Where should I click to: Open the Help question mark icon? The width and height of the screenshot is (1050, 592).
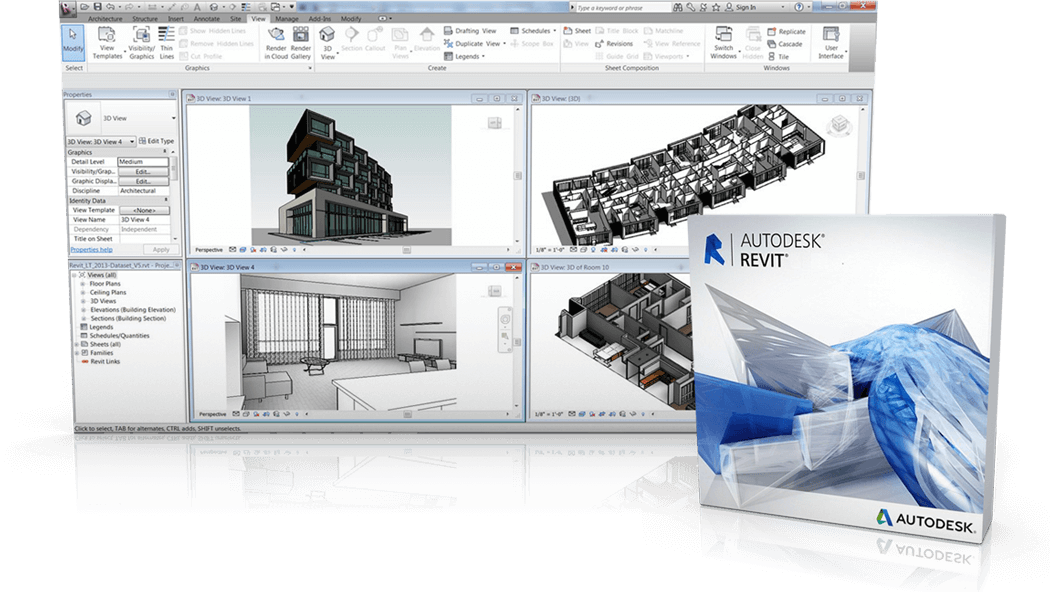click(x=798, y=7)
